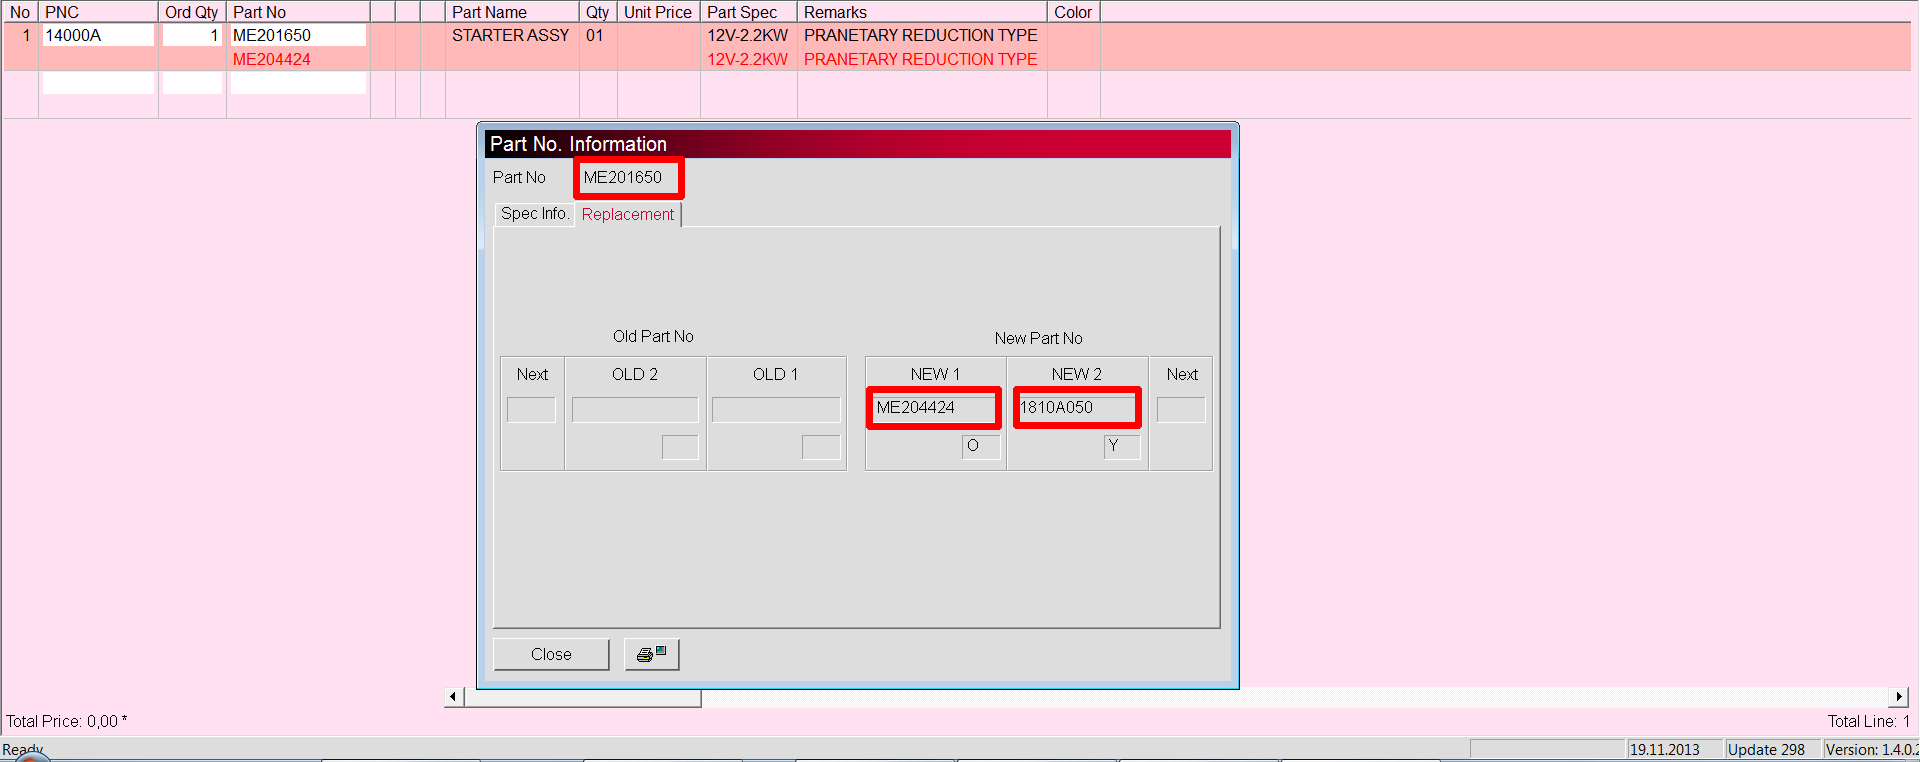Click the empty OLD 1 part number field
This screenshot has height=762, width=1920.
point(776,409)
